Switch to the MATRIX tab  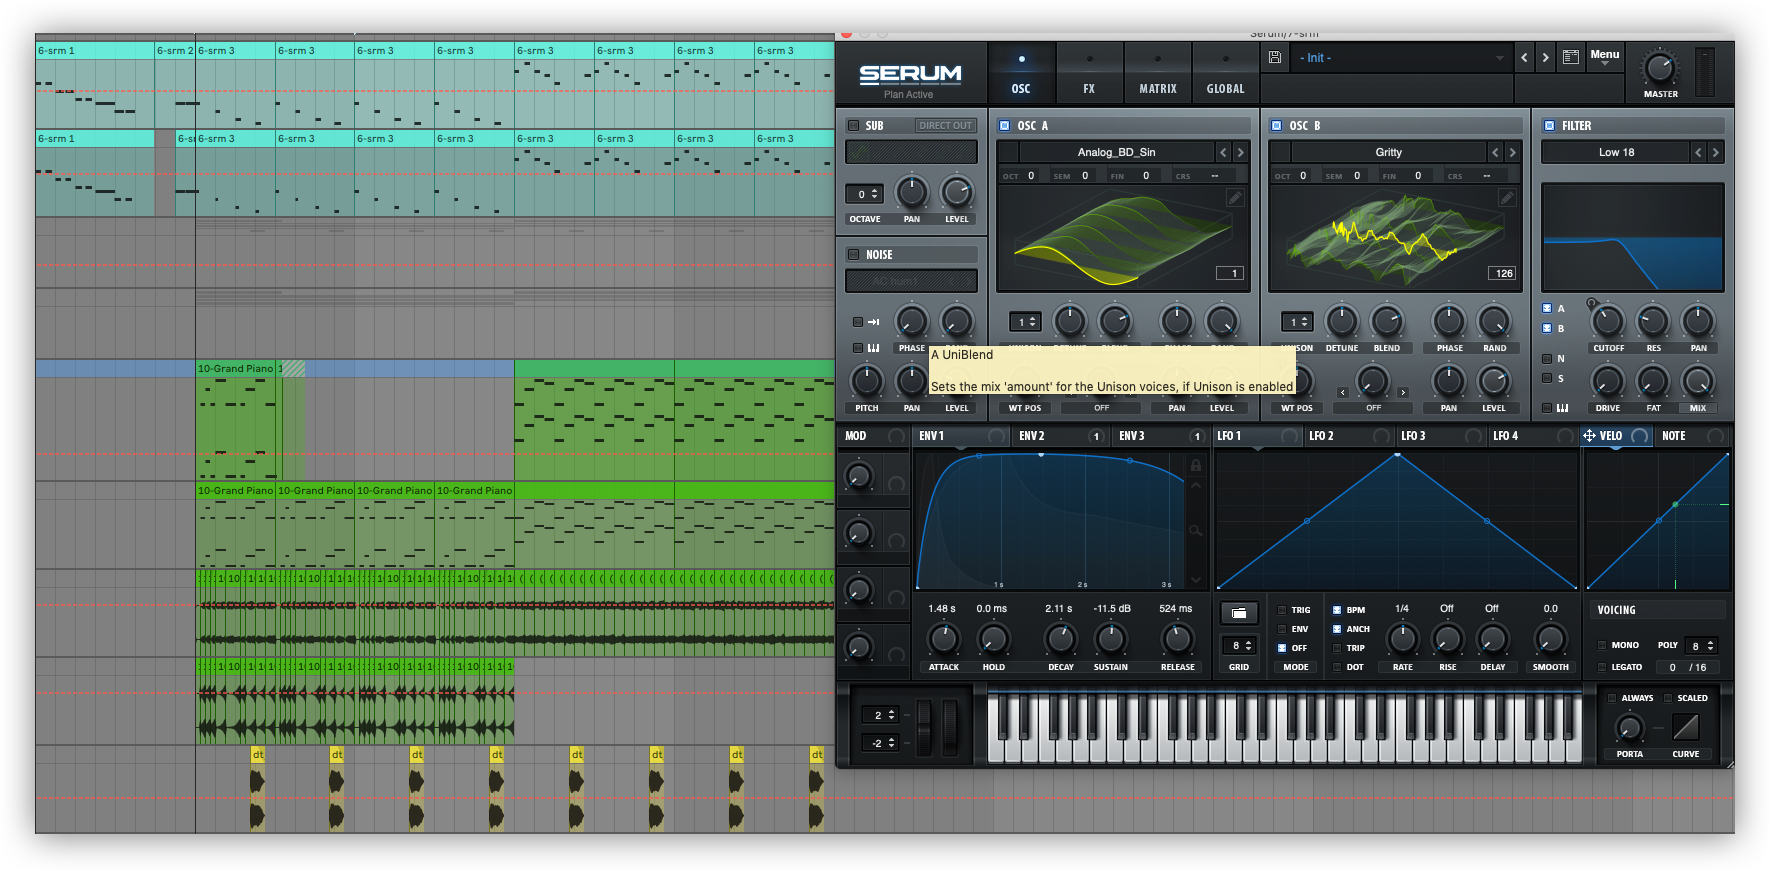click(x=1158, y=73)
